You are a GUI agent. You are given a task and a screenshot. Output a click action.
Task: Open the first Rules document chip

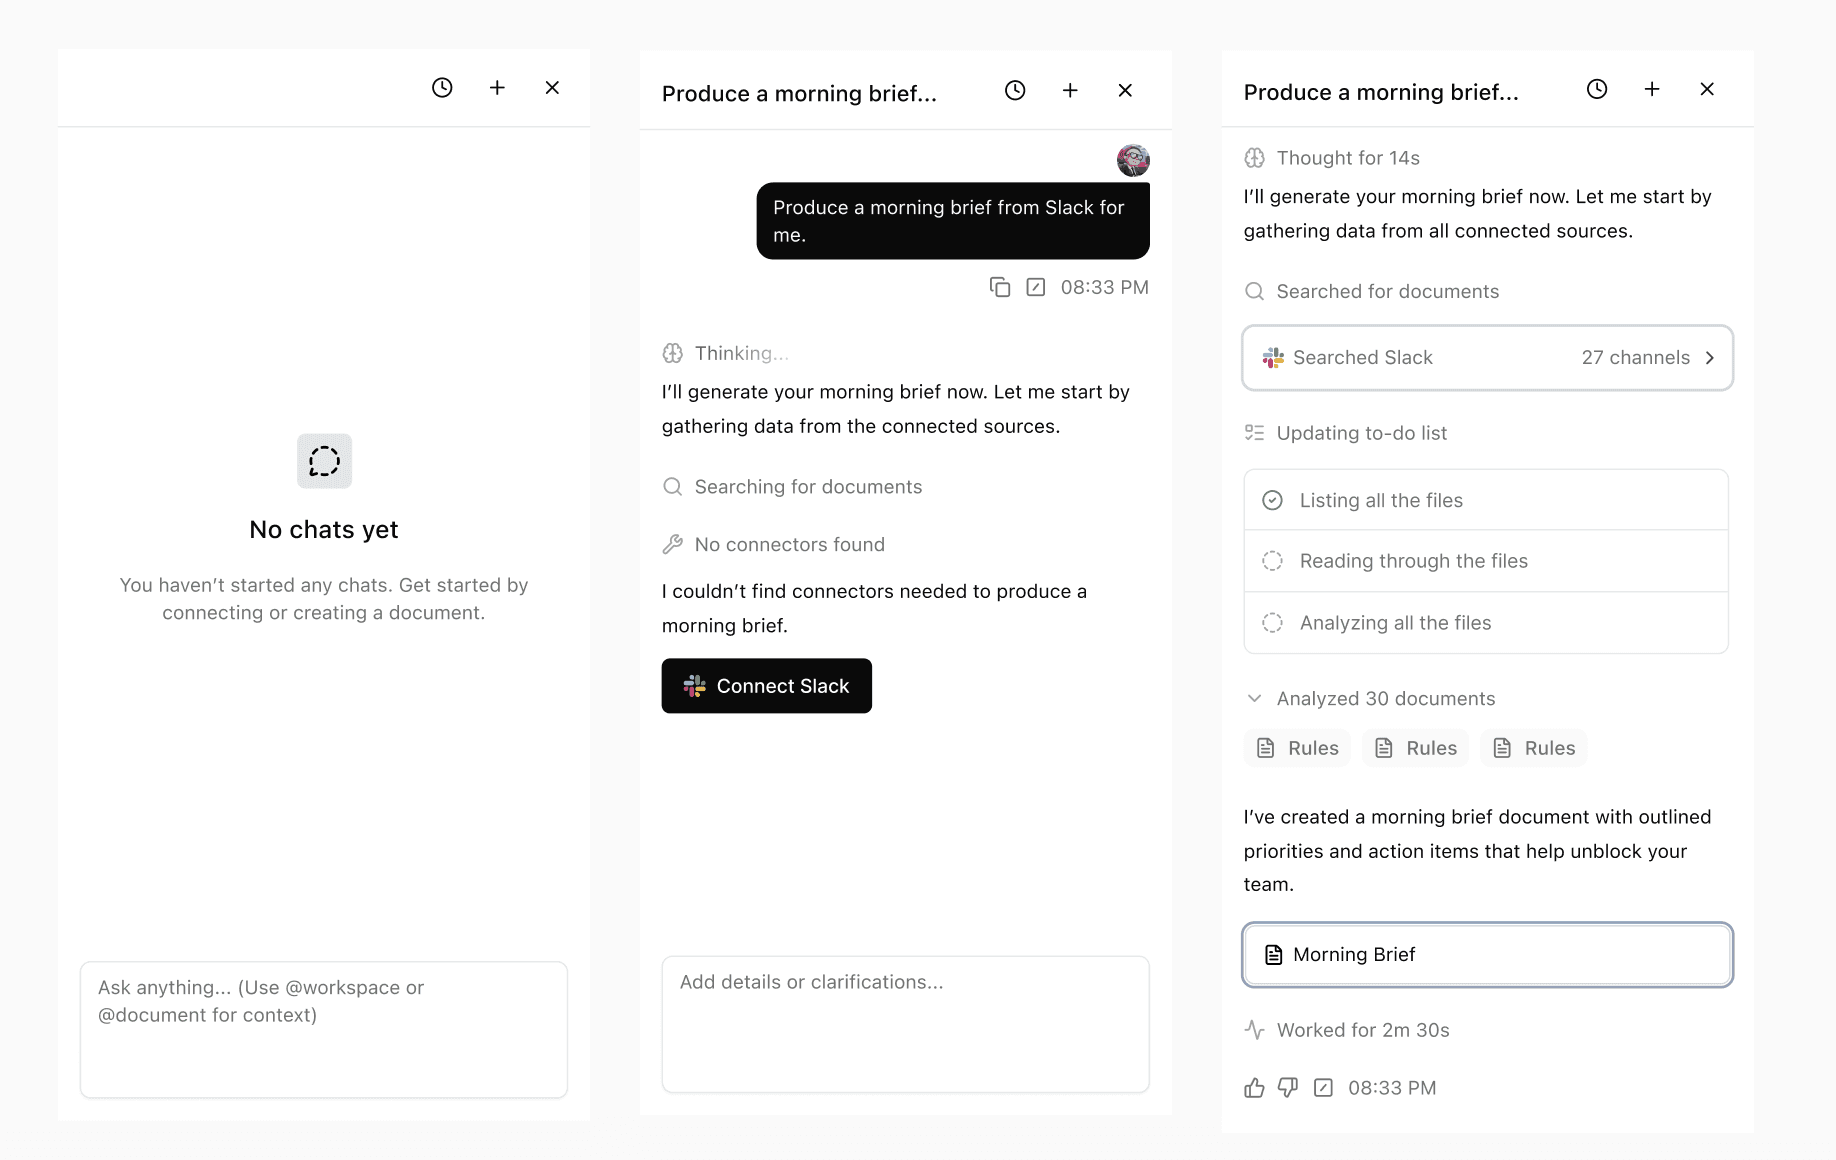1297,749
